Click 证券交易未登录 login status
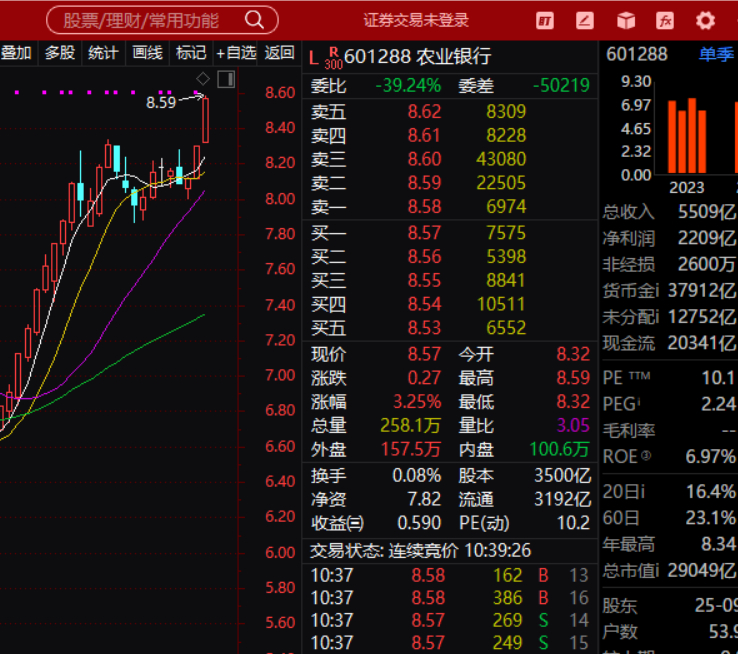The image size is (738, 654). [x=416, y=20]
